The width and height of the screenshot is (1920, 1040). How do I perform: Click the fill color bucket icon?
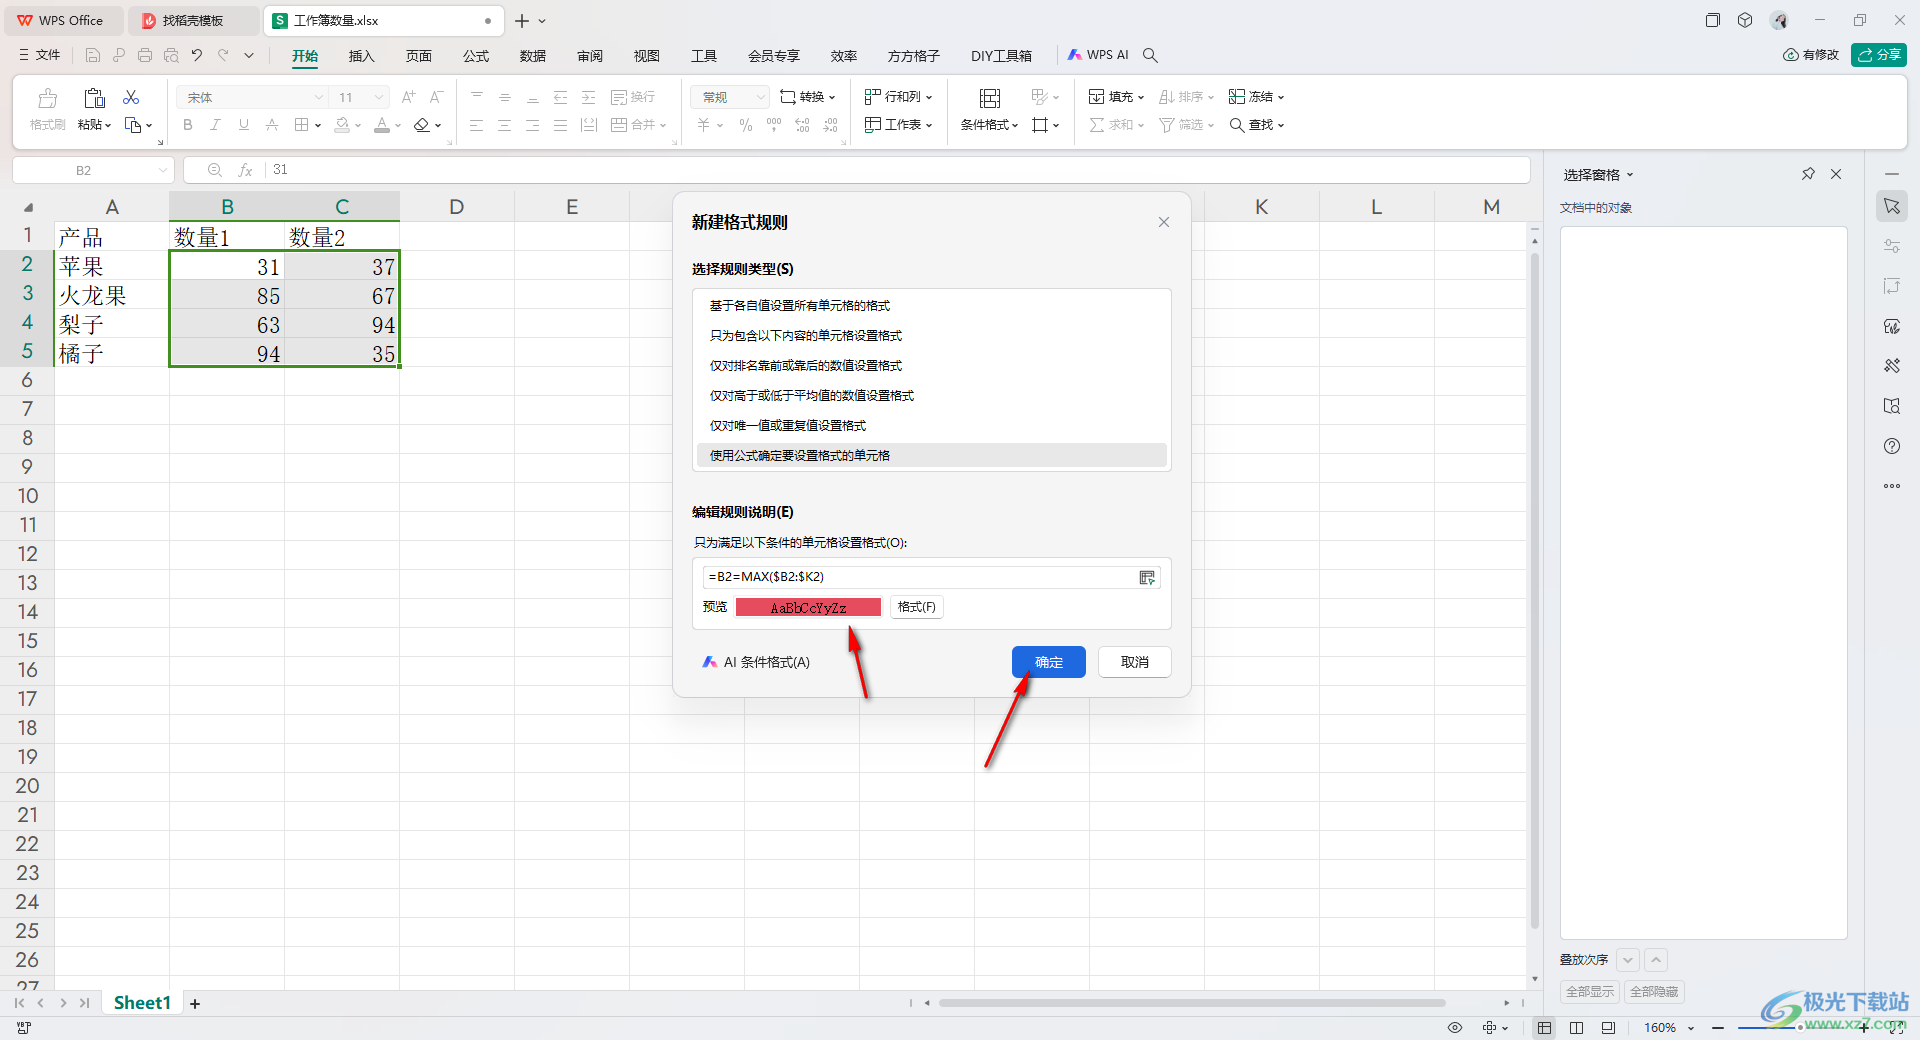pyautogui.click(x=343, y=125)
